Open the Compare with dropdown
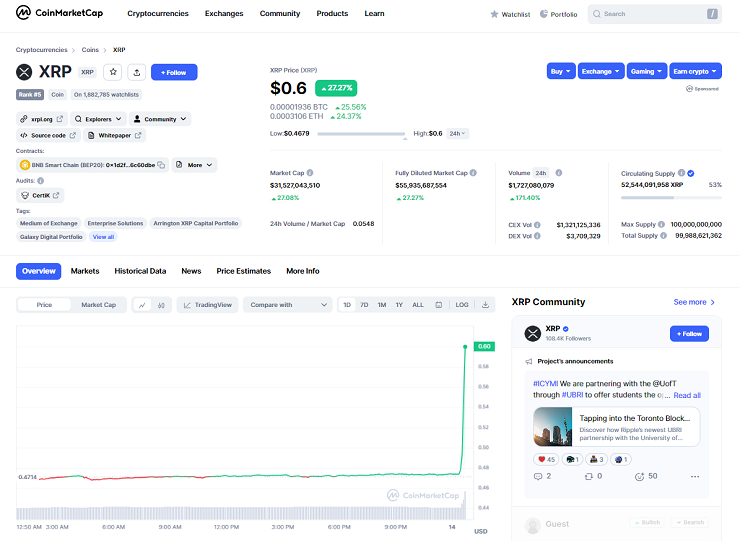Image resolution: width=740 pixels, height=541 pixels. tap(288, 305)
